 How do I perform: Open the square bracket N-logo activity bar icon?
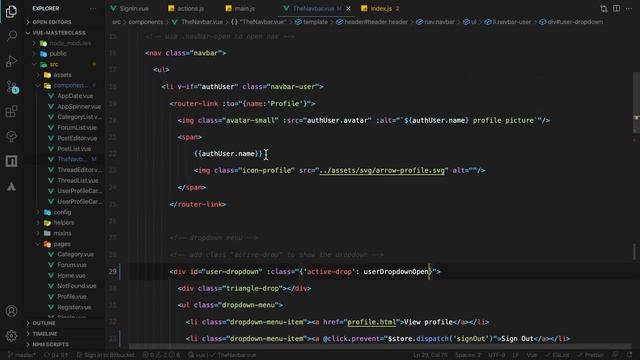pyautogui.click(x=11, y=161)
